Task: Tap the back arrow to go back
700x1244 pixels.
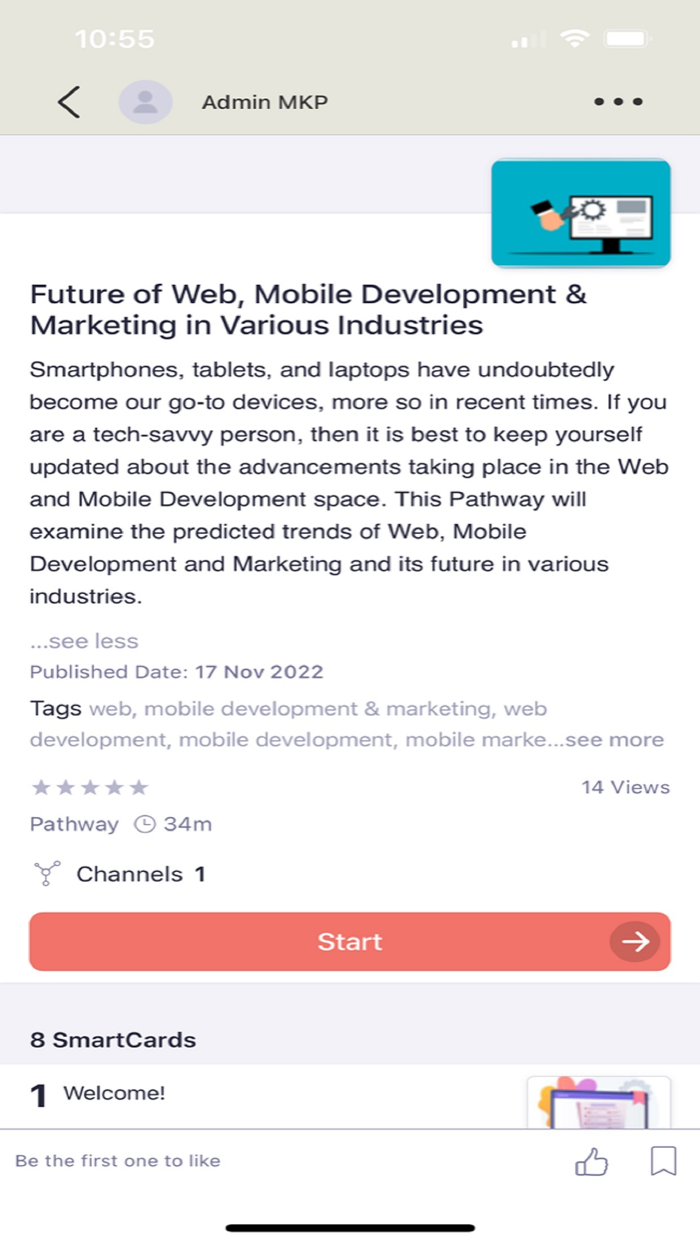Action: pos(68,101)
